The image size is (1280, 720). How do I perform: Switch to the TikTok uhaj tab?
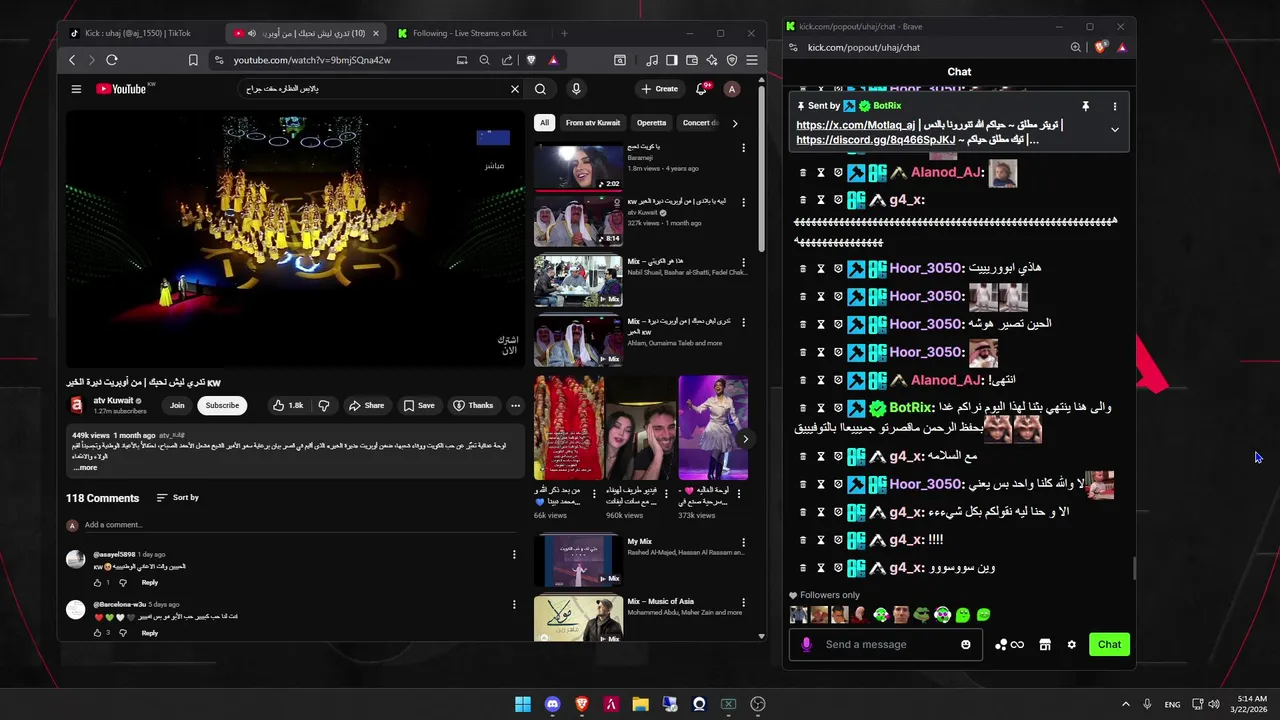137,33
